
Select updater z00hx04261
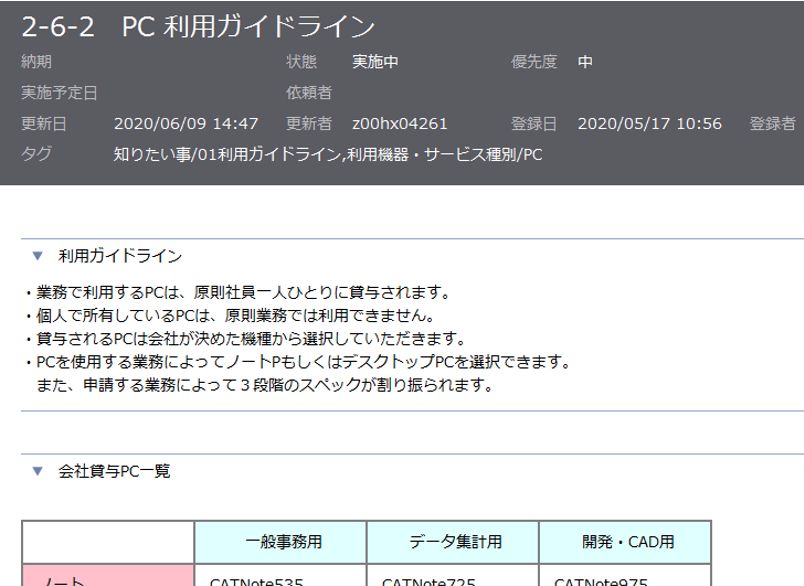coord(402,124)
